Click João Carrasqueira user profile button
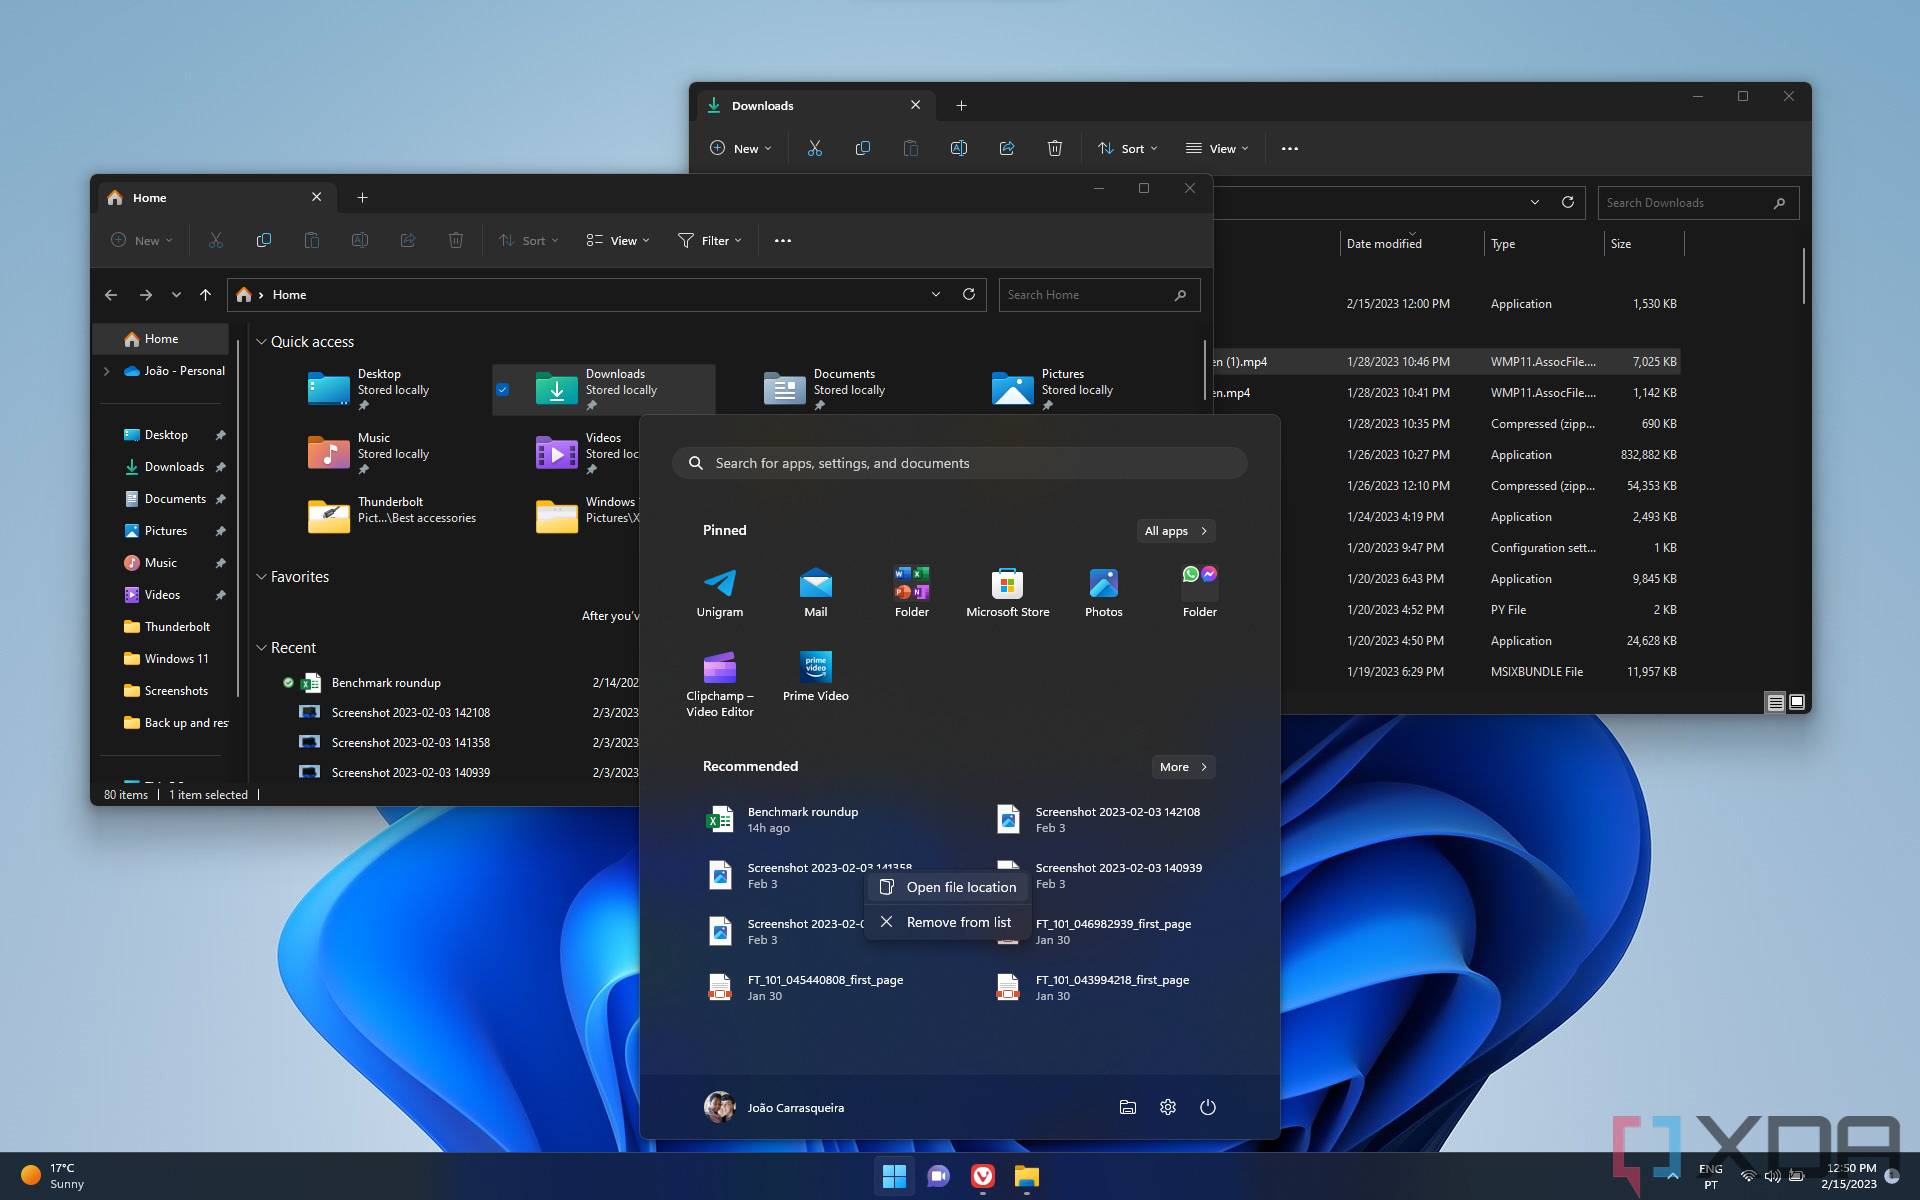The image size is (1920, 1200). point(775,1107)
